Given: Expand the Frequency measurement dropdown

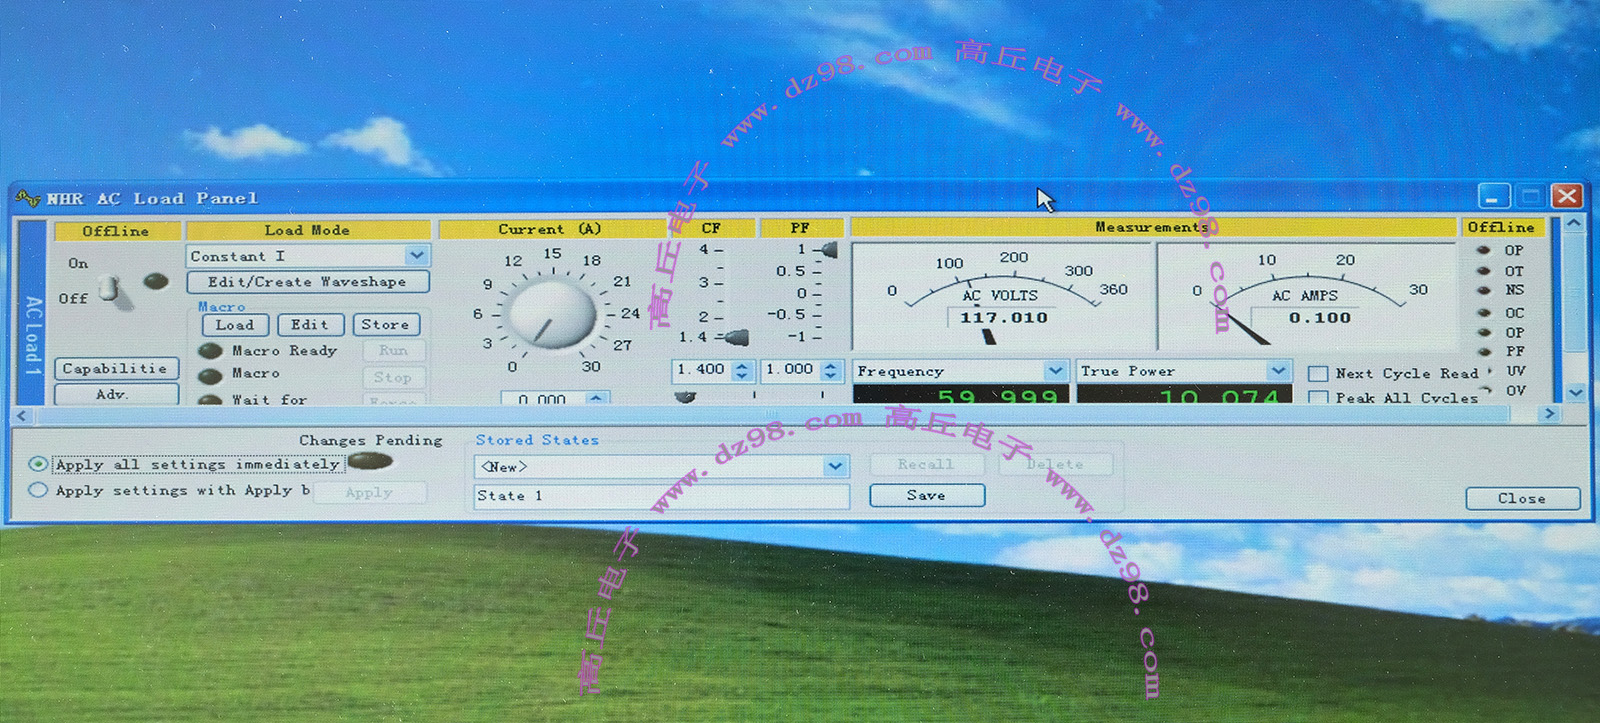Looking at the screenshot, I should (1055, 371).
